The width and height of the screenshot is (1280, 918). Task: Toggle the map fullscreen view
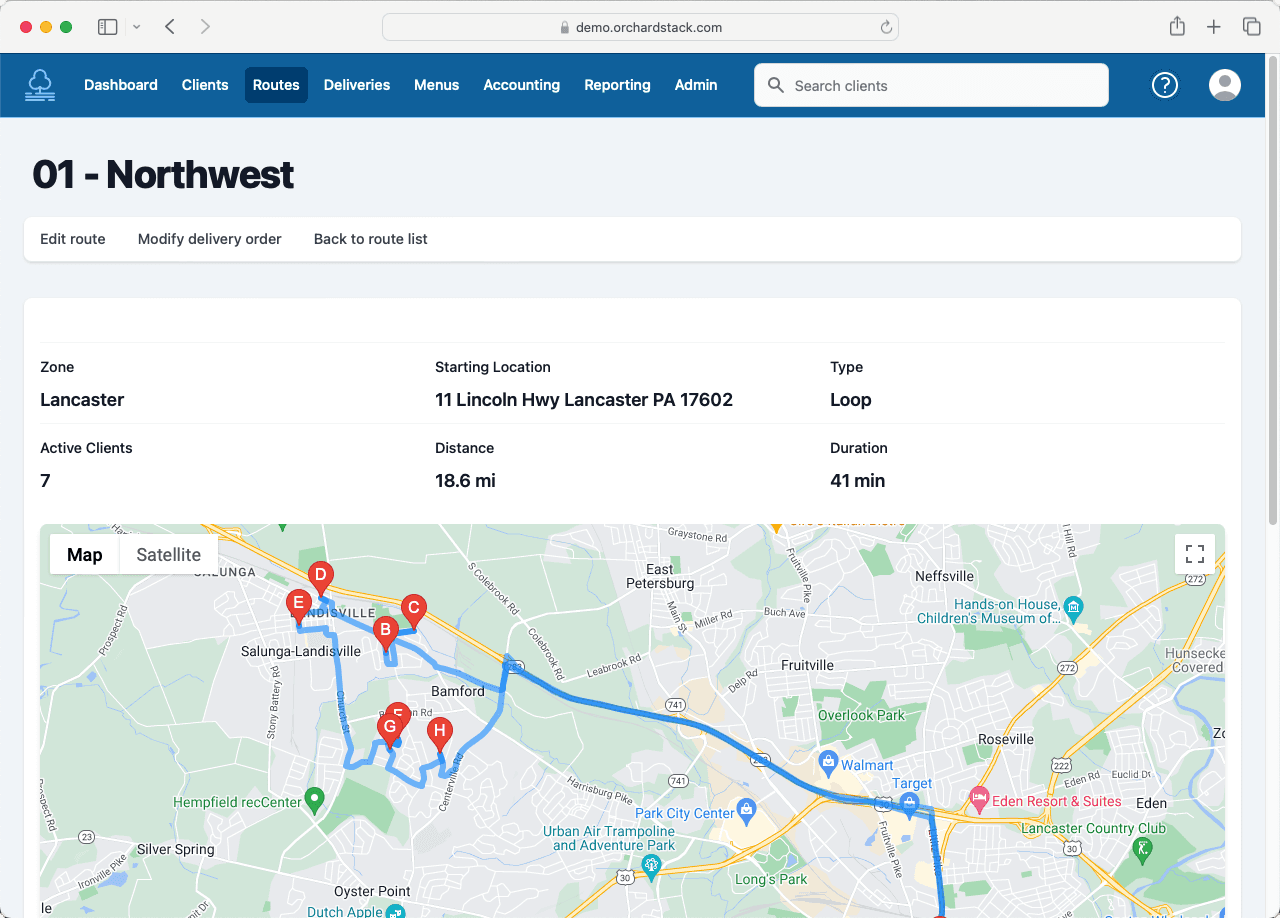[x=1194, y=554]
